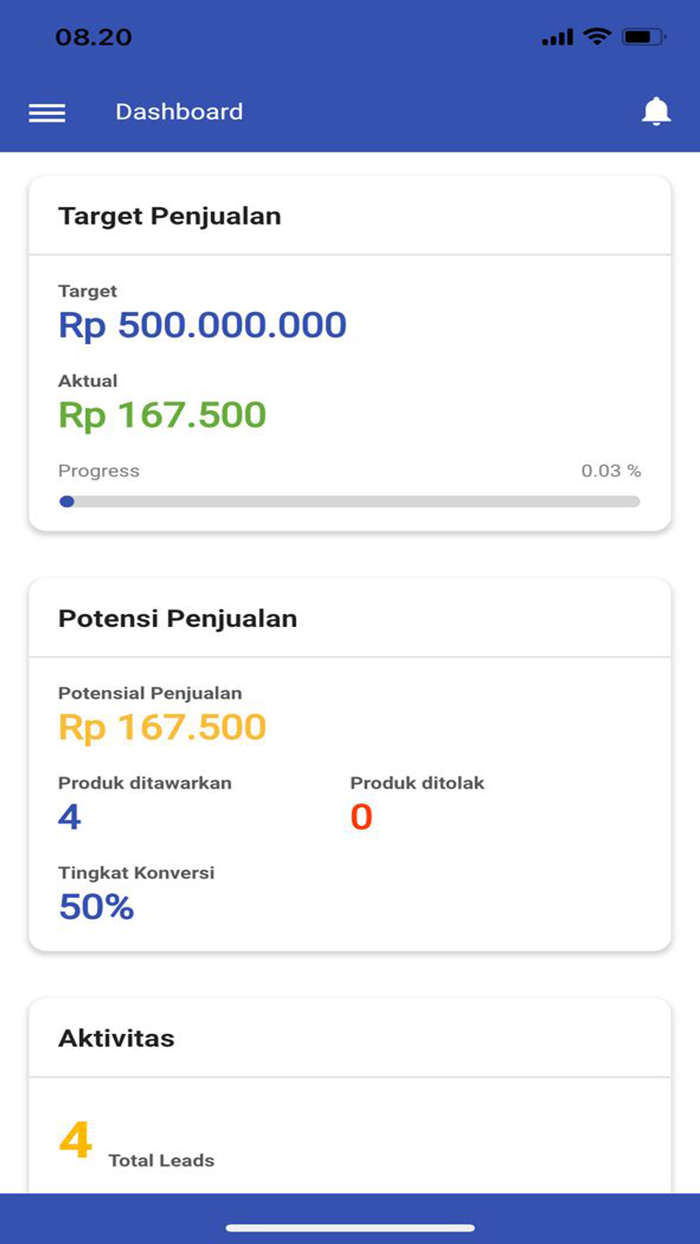The height and width of the screenshot is (1244, 700).
Task: Select the Dashboard title in the header
Action: tap(180, 112)
